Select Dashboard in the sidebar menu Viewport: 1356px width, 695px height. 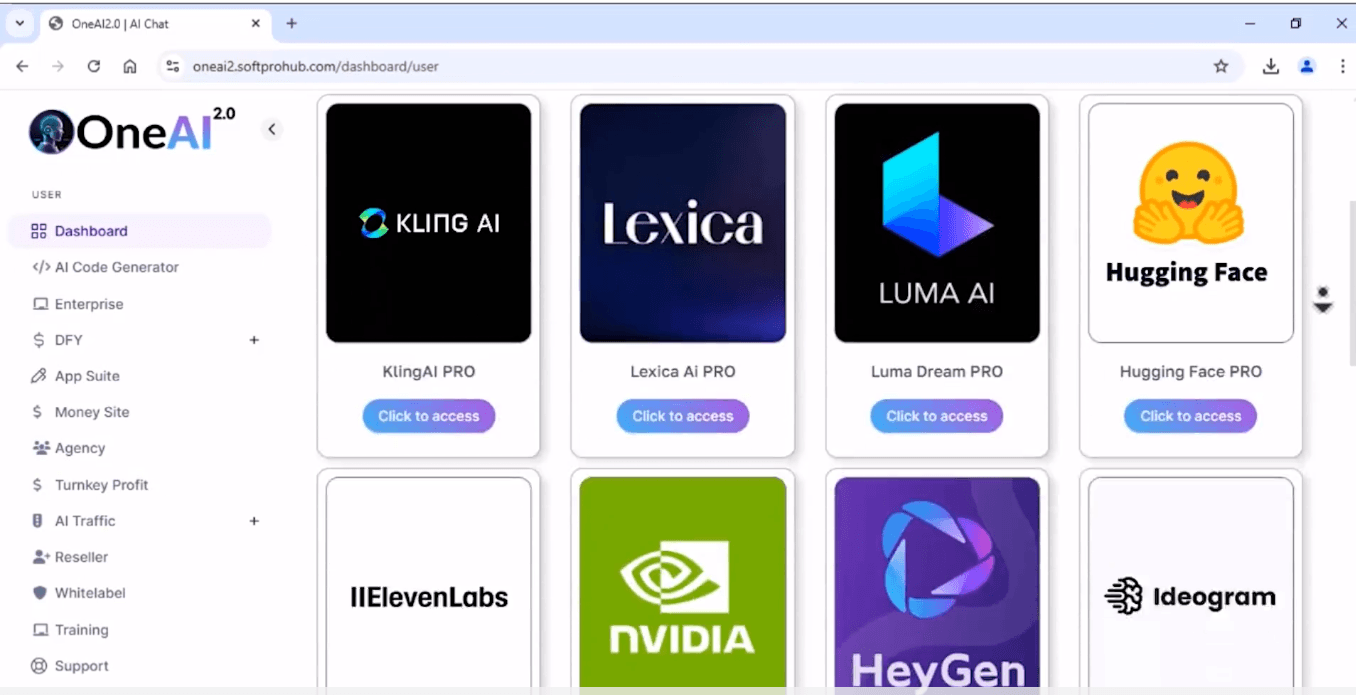point(140,231)
